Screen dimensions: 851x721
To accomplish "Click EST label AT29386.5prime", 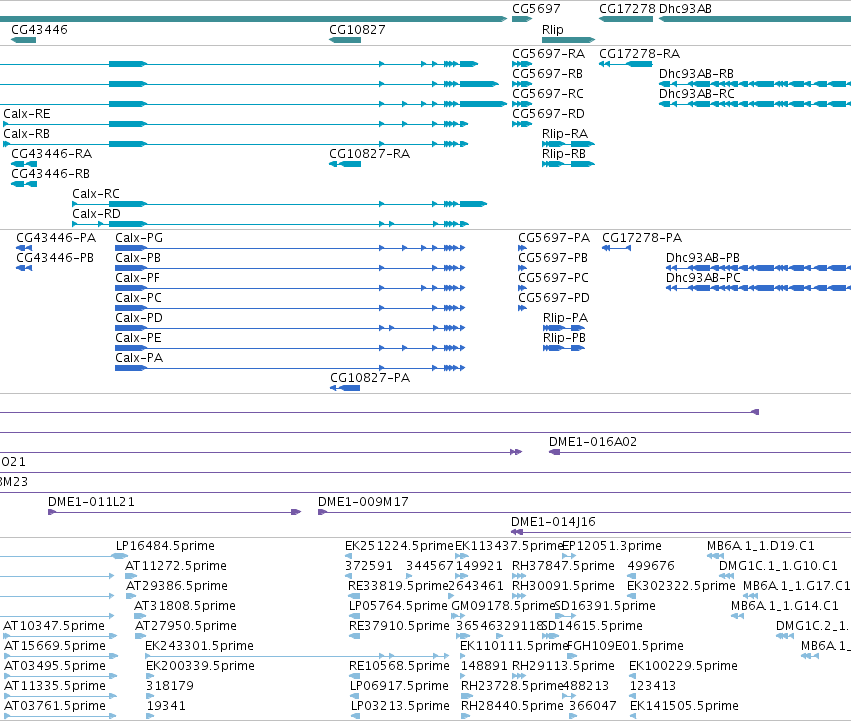I will click(177, 587).
